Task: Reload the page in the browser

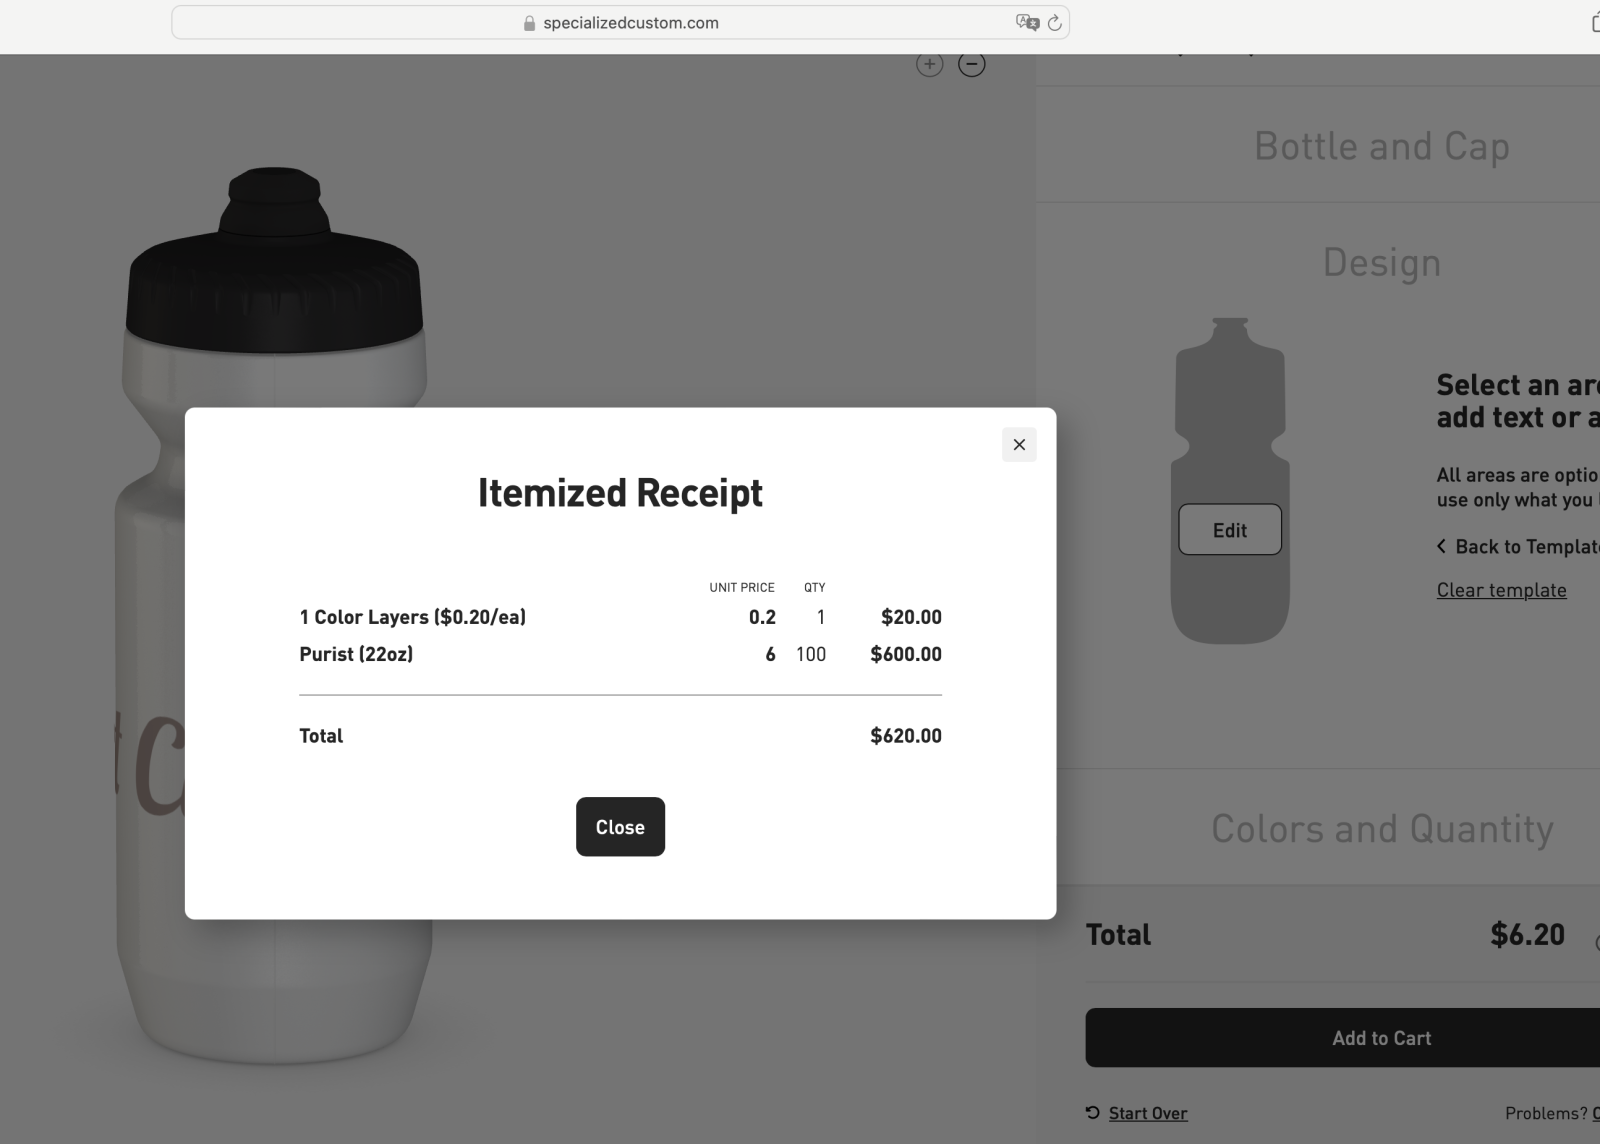Action: point(1054,23)
